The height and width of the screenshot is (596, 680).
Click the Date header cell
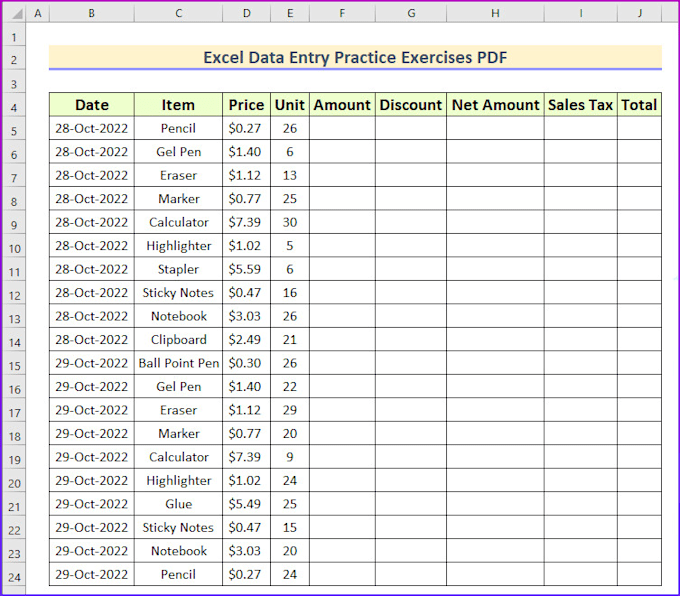92,104
